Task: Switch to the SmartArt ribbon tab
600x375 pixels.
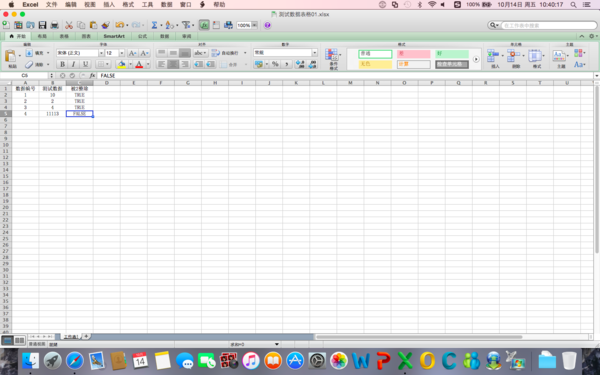Action: pos(114,36)
